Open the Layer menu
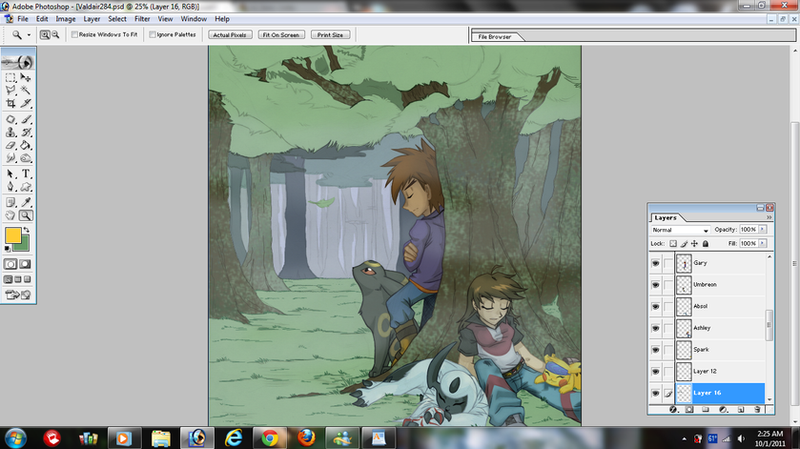Viewport: 800px width, 449px height. [92, 19]
